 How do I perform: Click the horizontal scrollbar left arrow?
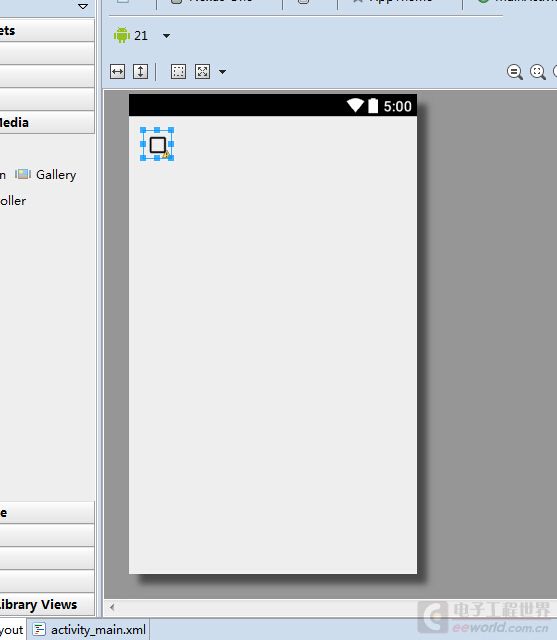click(x=112, y=607)
